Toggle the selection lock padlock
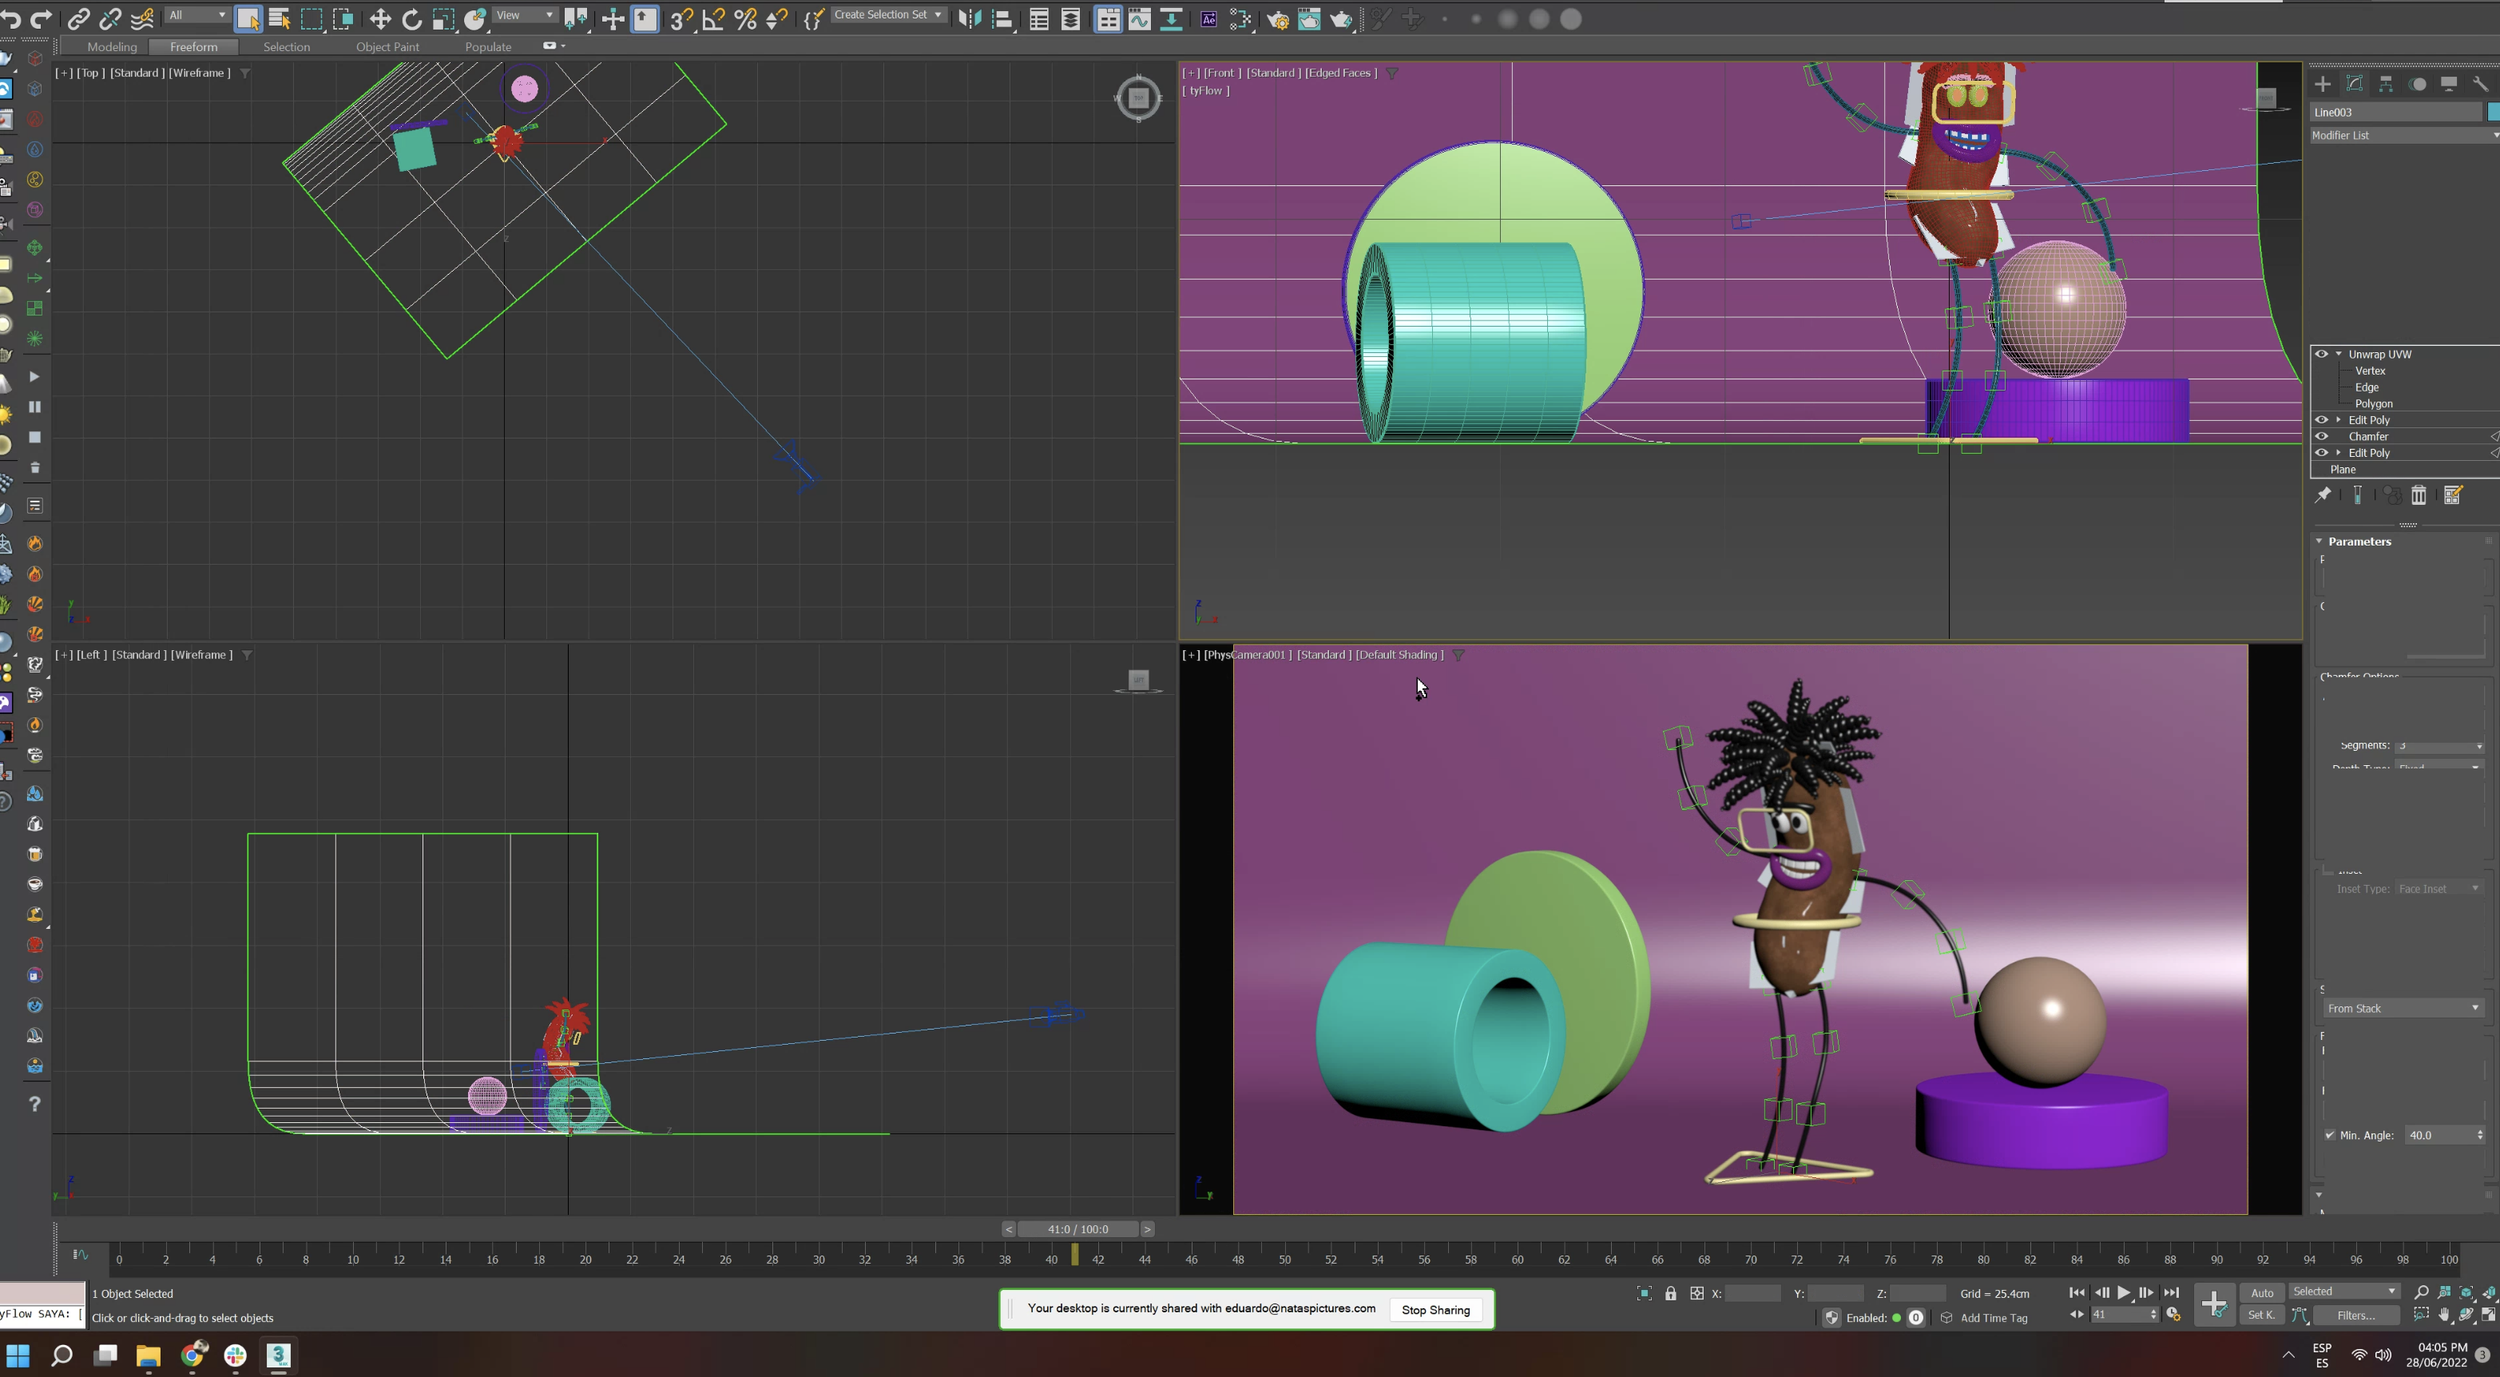The image size is (2500, 1377). 1670,1293
